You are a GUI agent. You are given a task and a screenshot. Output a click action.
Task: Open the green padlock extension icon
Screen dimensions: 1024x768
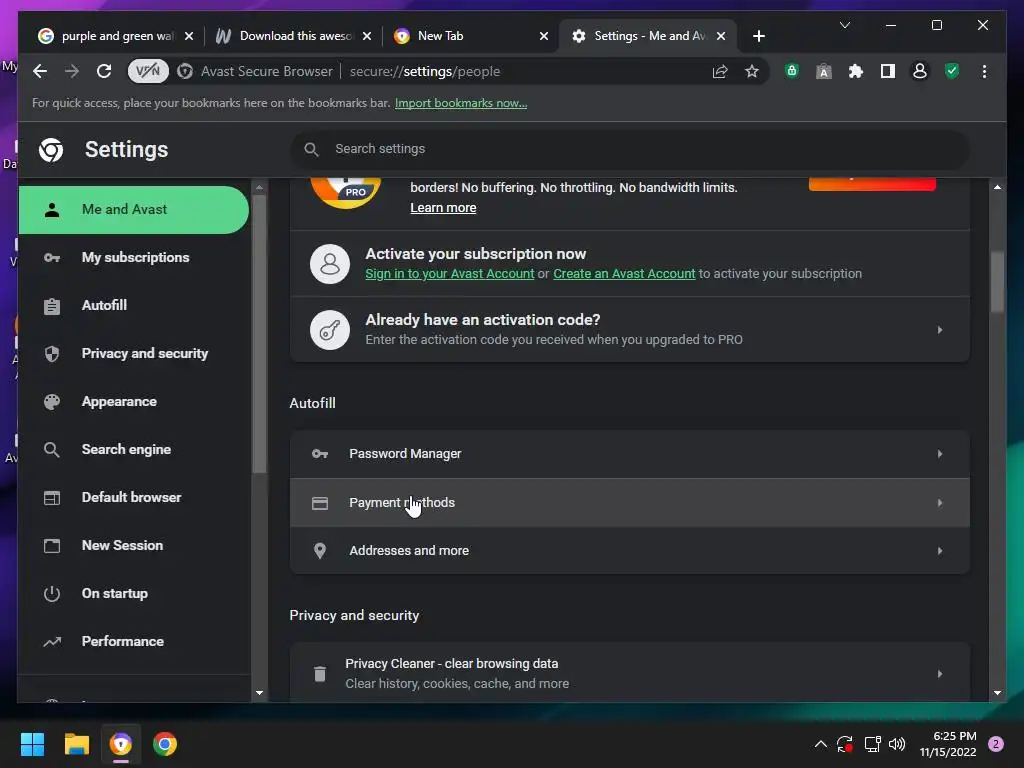pyautogui.click(x=792, y=71)
